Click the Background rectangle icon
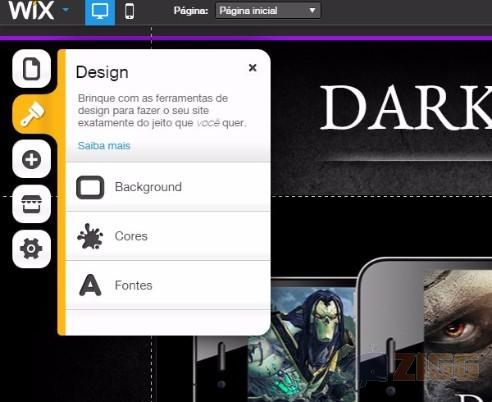Viewport: 492px width, 402px height. coord(90,187)
